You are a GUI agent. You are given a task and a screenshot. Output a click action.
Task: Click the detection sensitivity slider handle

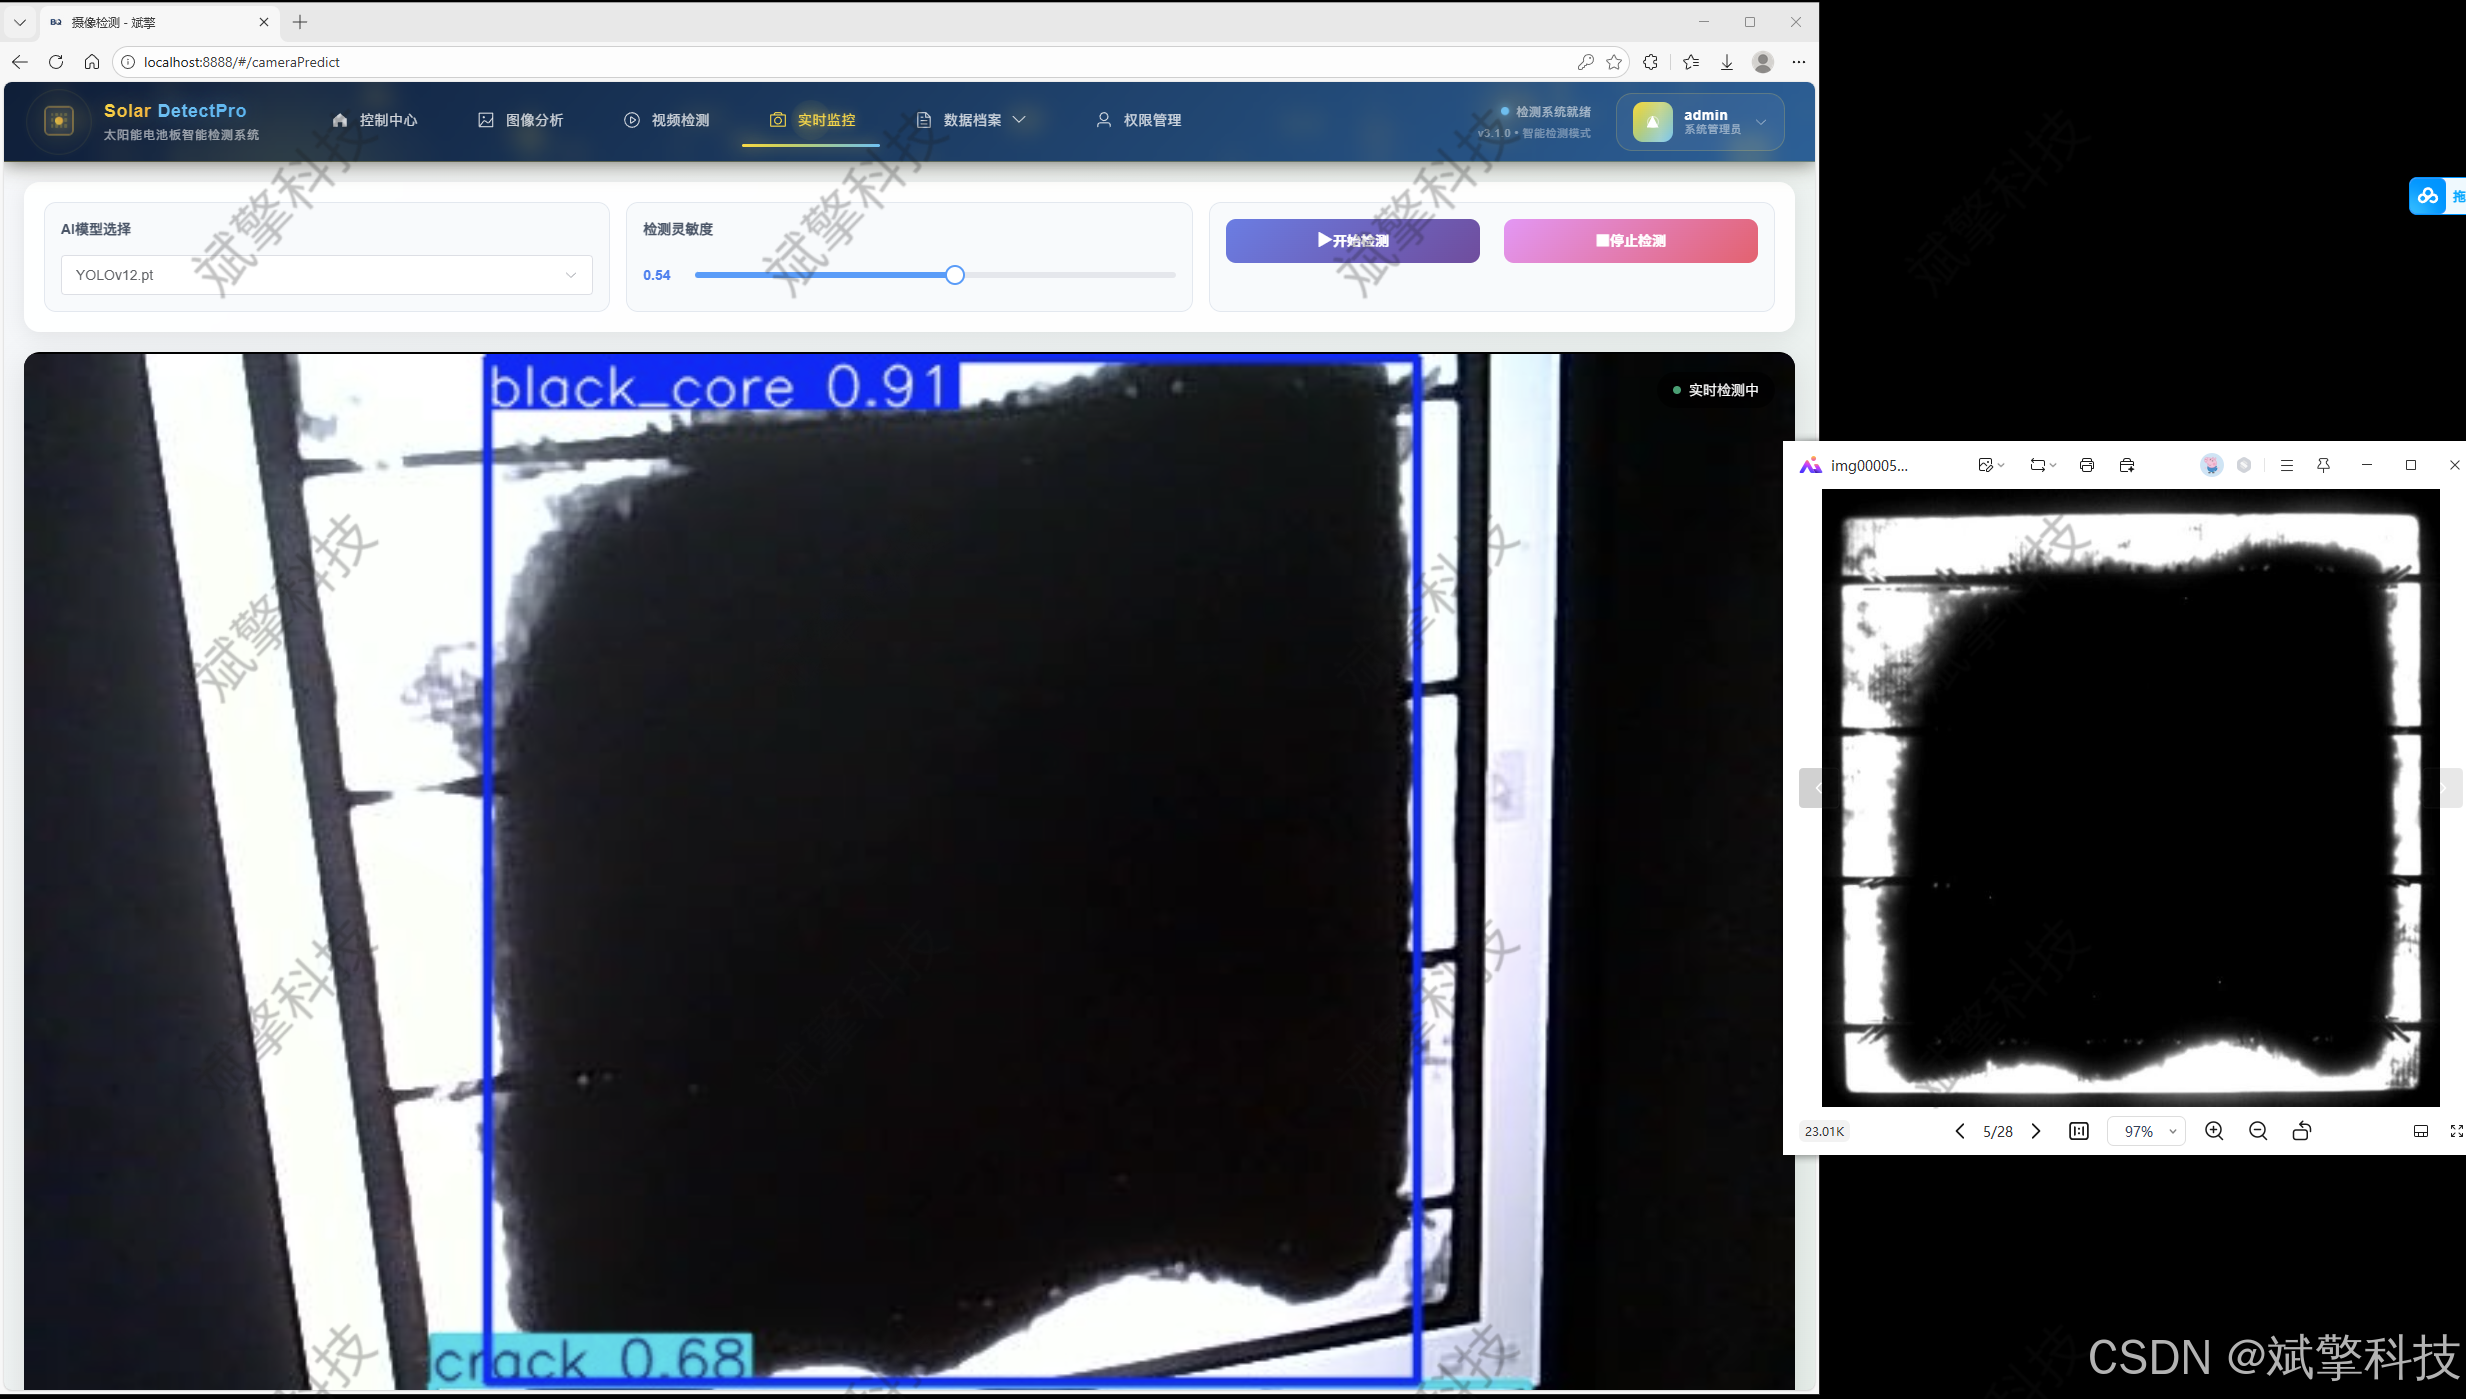(955, 275)
